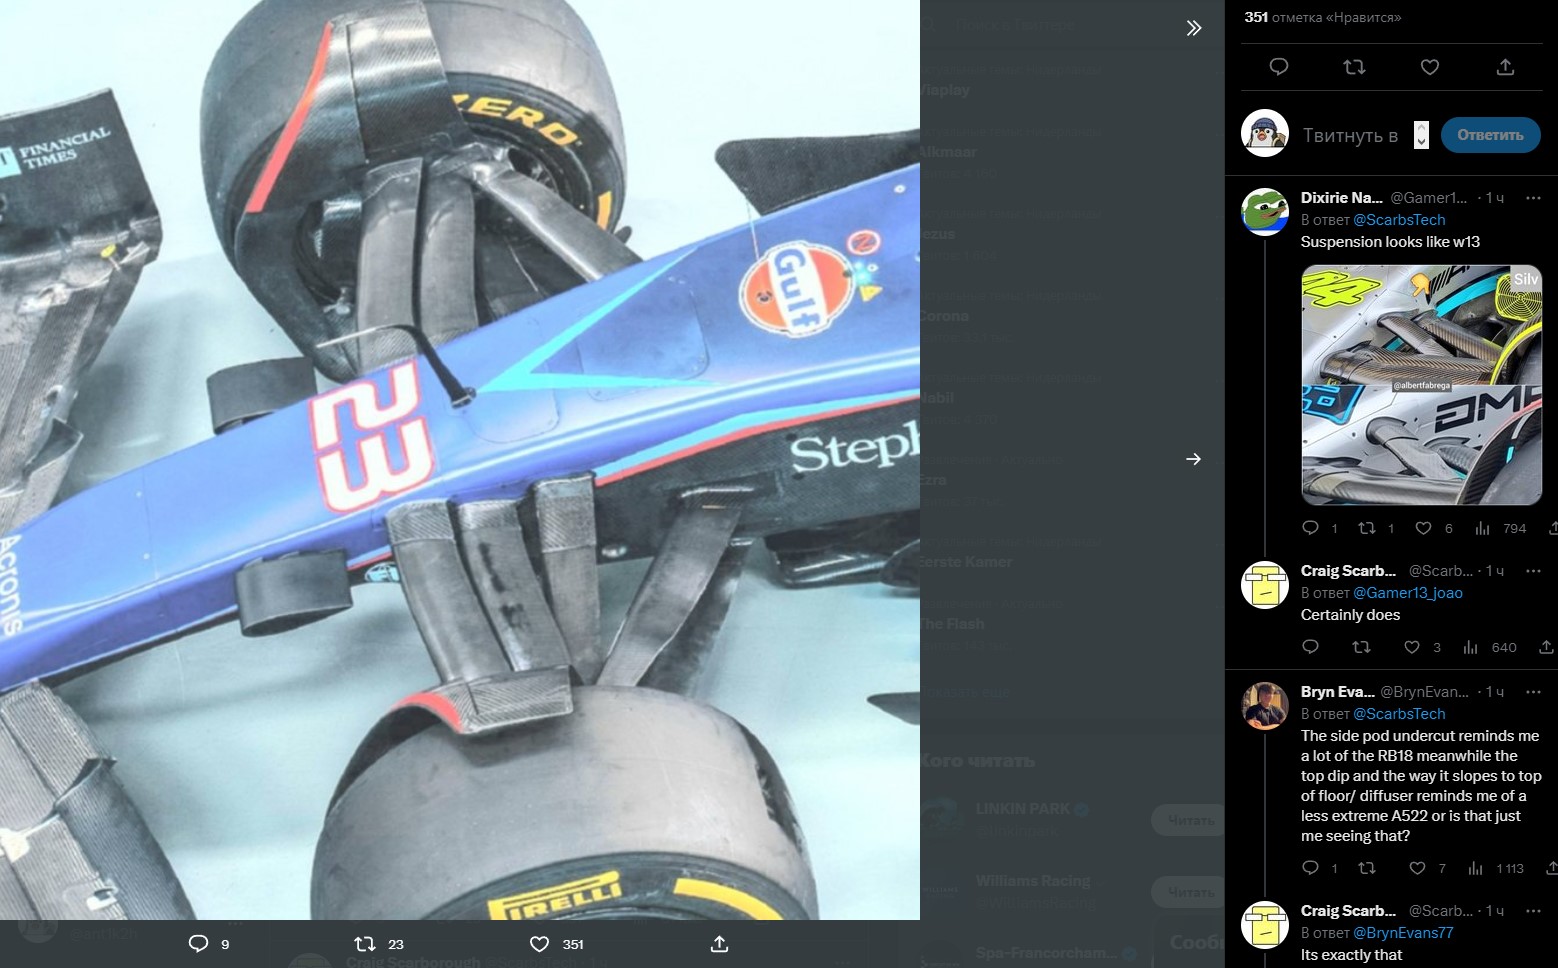Expand account switcher arrows in reply box
This screenshot has height=968, width=1558.
pyautogui.click(x=1421, y=135)
